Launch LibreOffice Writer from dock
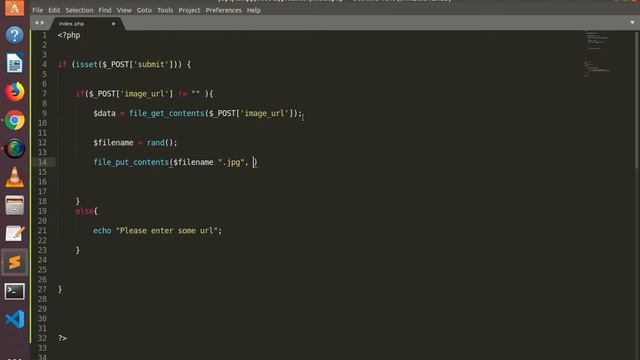This screenshot has width=640, height=360. [x=14, y=63]
